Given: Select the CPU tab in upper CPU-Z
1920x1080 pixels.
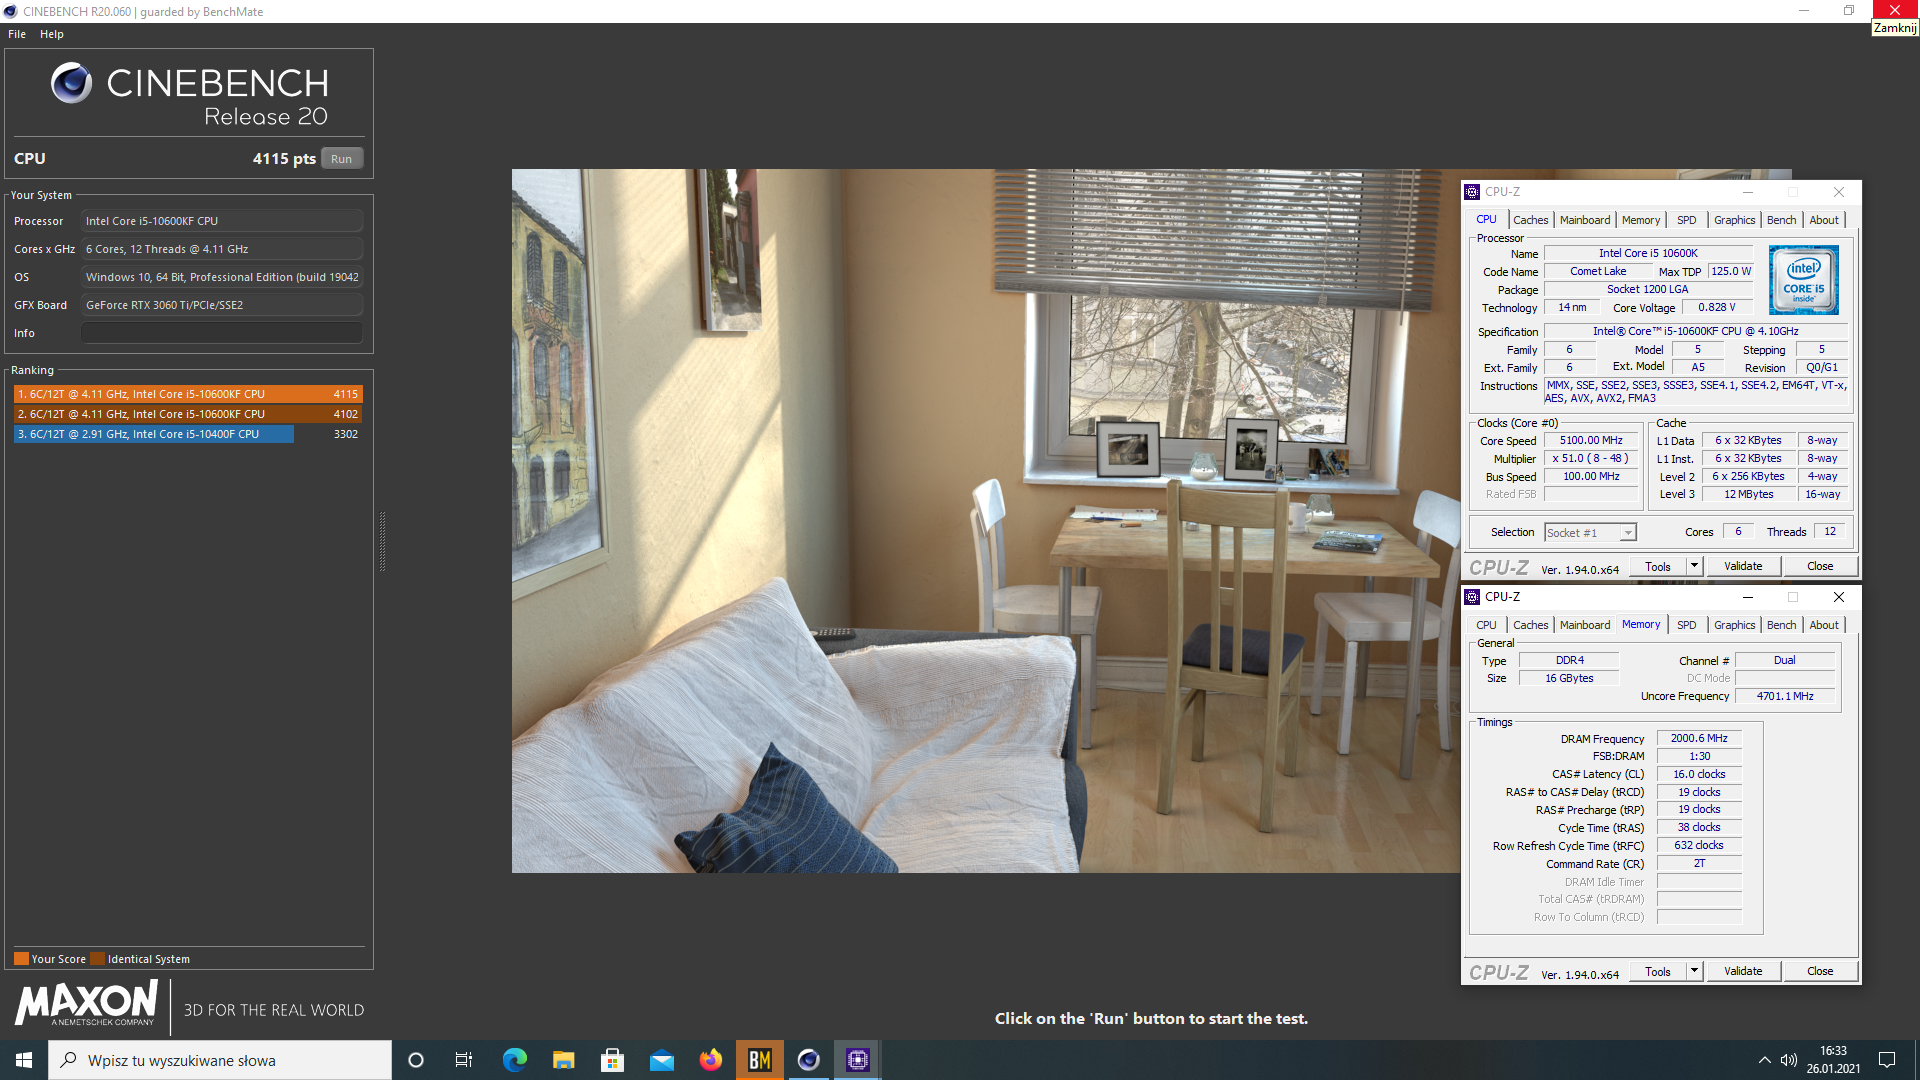Looking at the screenshot, I should (x=1486, y=220).
